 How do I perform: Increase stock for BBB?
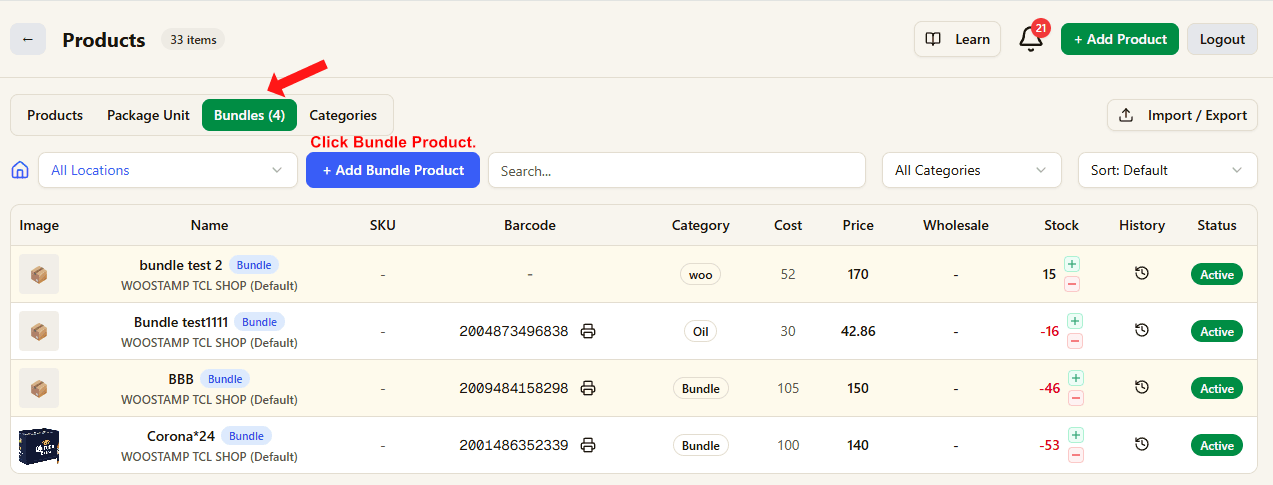click(1076, 378)
